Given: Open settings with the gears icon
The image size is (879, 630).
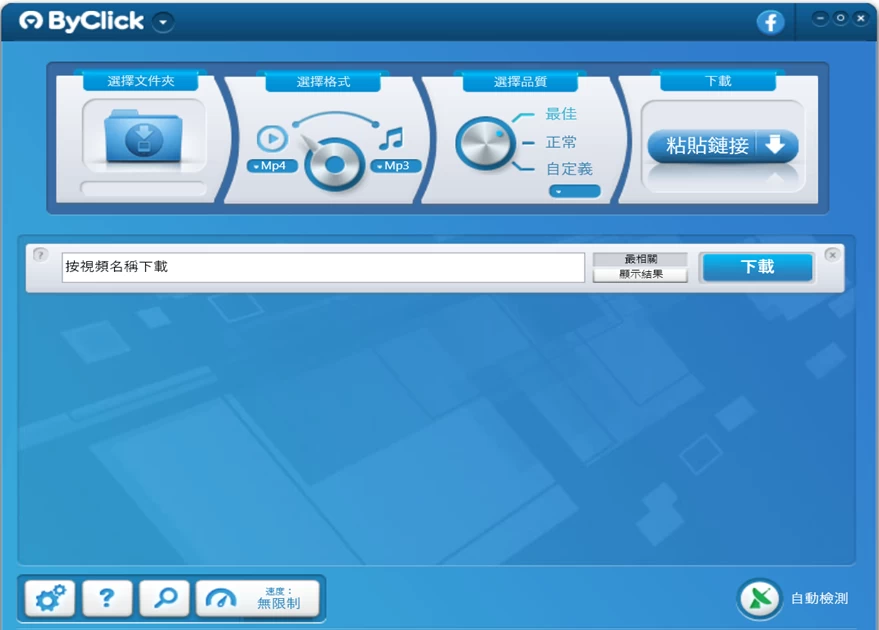Looking at the screenshot, I should click(x=50, y=598).
